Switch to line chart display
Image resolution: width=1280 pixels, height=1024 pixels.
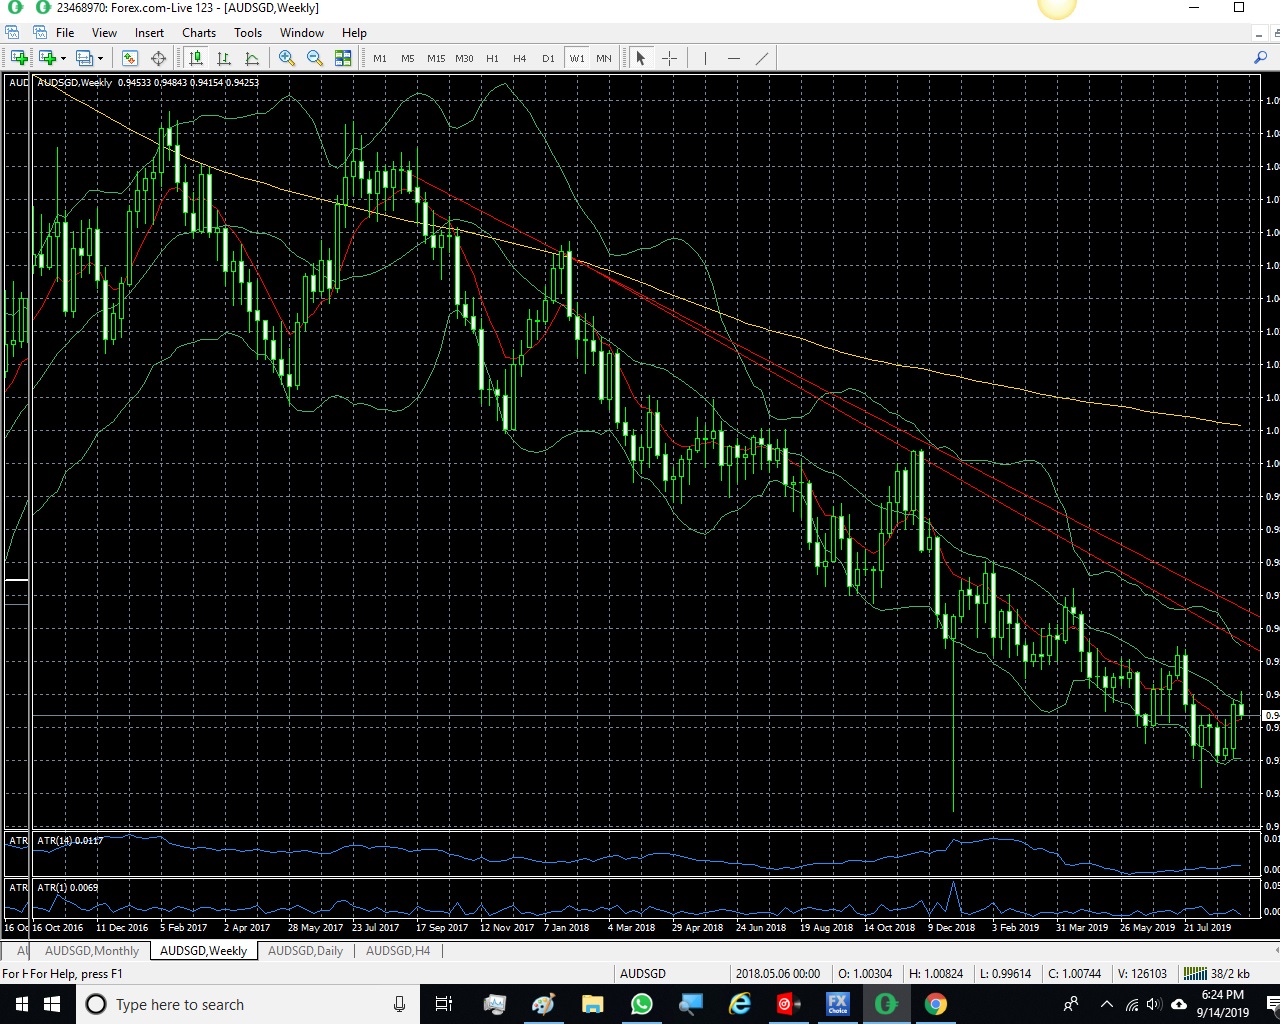(x=252, y=58)
